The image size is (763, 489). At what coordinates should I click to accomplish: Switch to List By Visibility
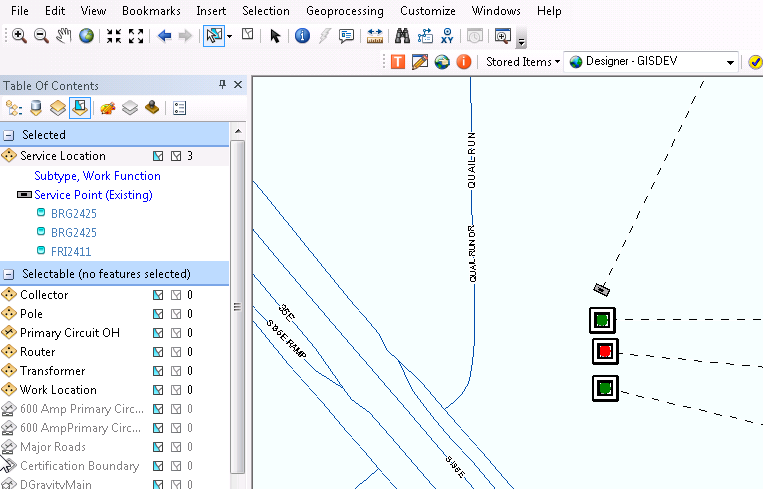58,108
